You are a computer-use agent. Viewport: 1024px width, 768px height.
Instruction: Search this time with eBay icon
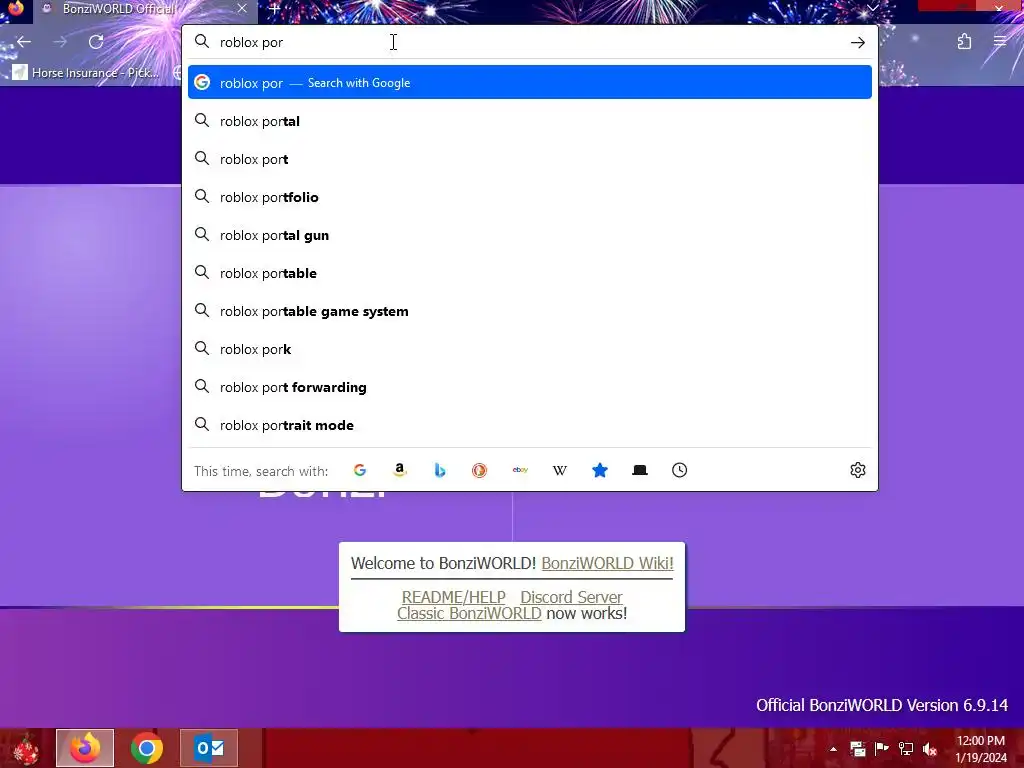[520, 470]
